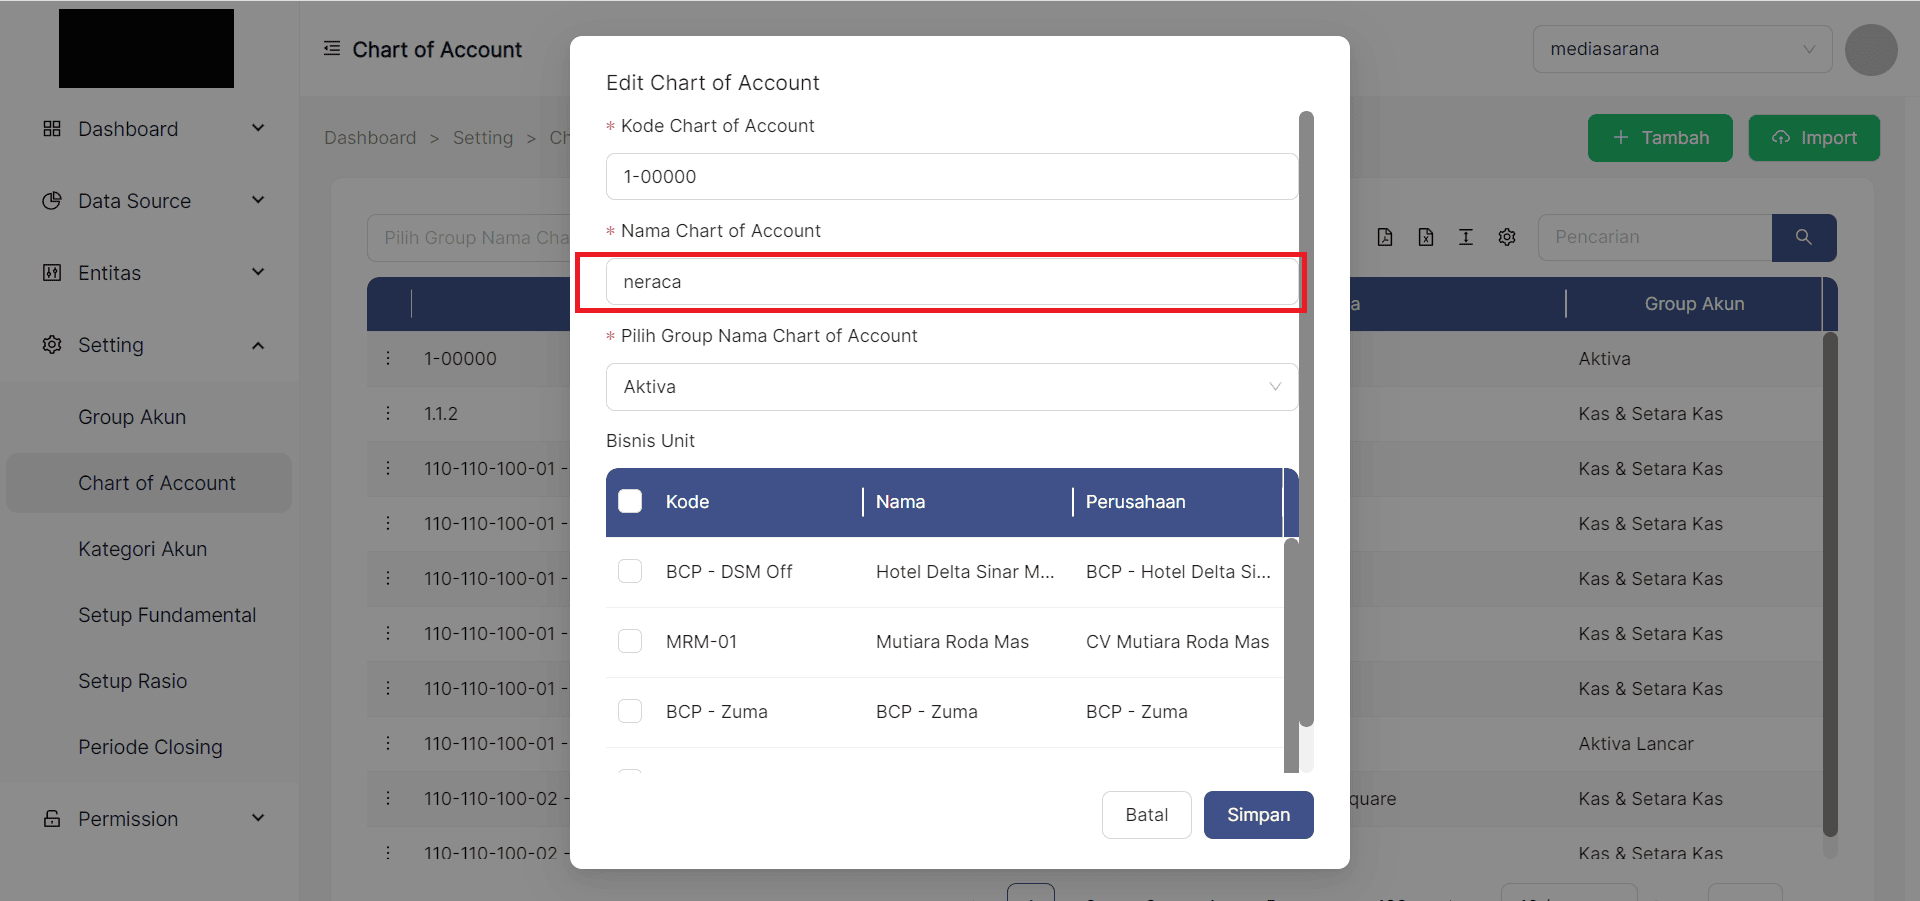
Task: Open the mediasarana company dropdown
Action: 1682,49
